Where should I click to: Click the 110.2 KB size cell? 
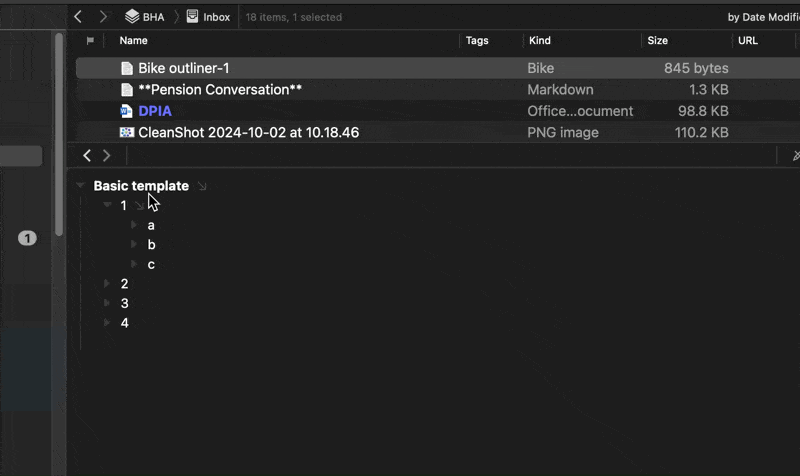point(702,132)
